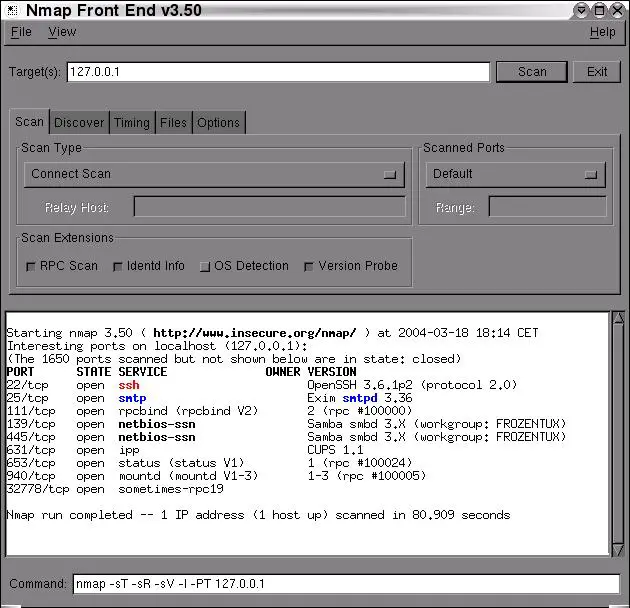Click the Scan button
The width and height of the screenshot is (630, 608).
[x=532, y=72]
